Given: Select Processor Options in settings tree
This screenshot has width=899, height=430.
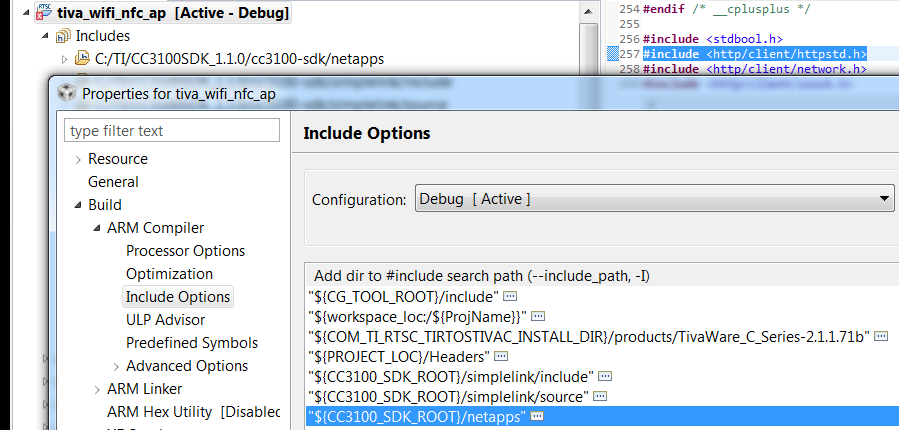Looking at the screenshot, I should coord(185,251).
